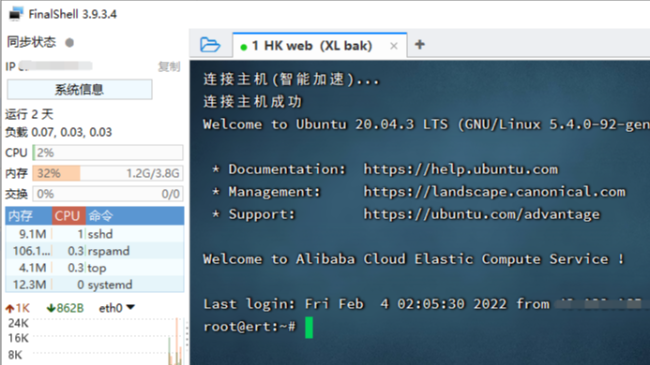Click the download speed arrow 862B
Screen dimensions: 650x365
tap(65, 308)
